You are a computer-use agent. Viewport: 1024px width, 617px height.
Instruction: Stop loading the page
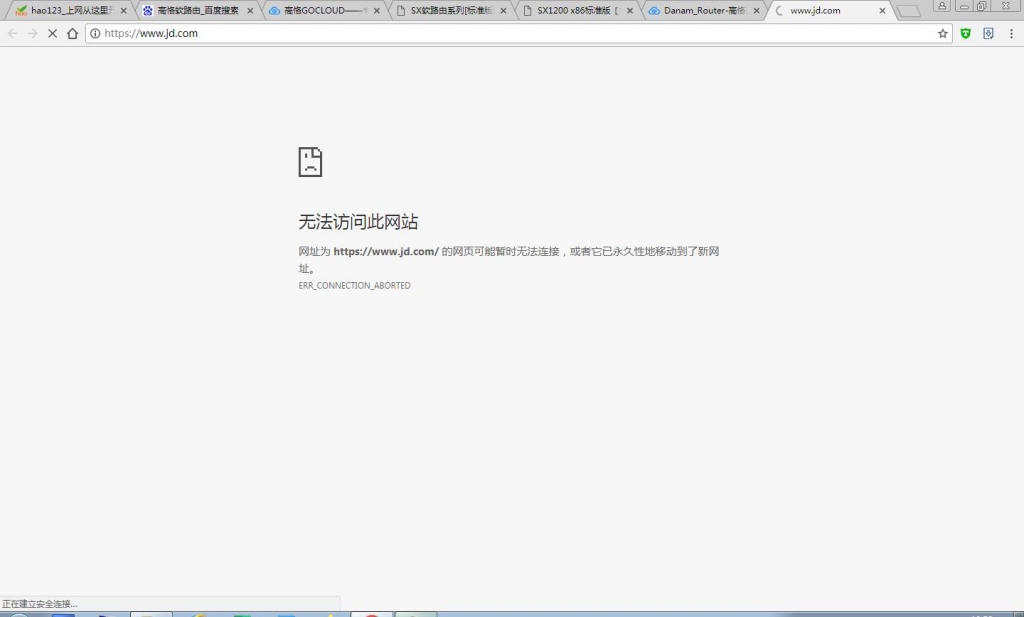(x=53, y=33)
